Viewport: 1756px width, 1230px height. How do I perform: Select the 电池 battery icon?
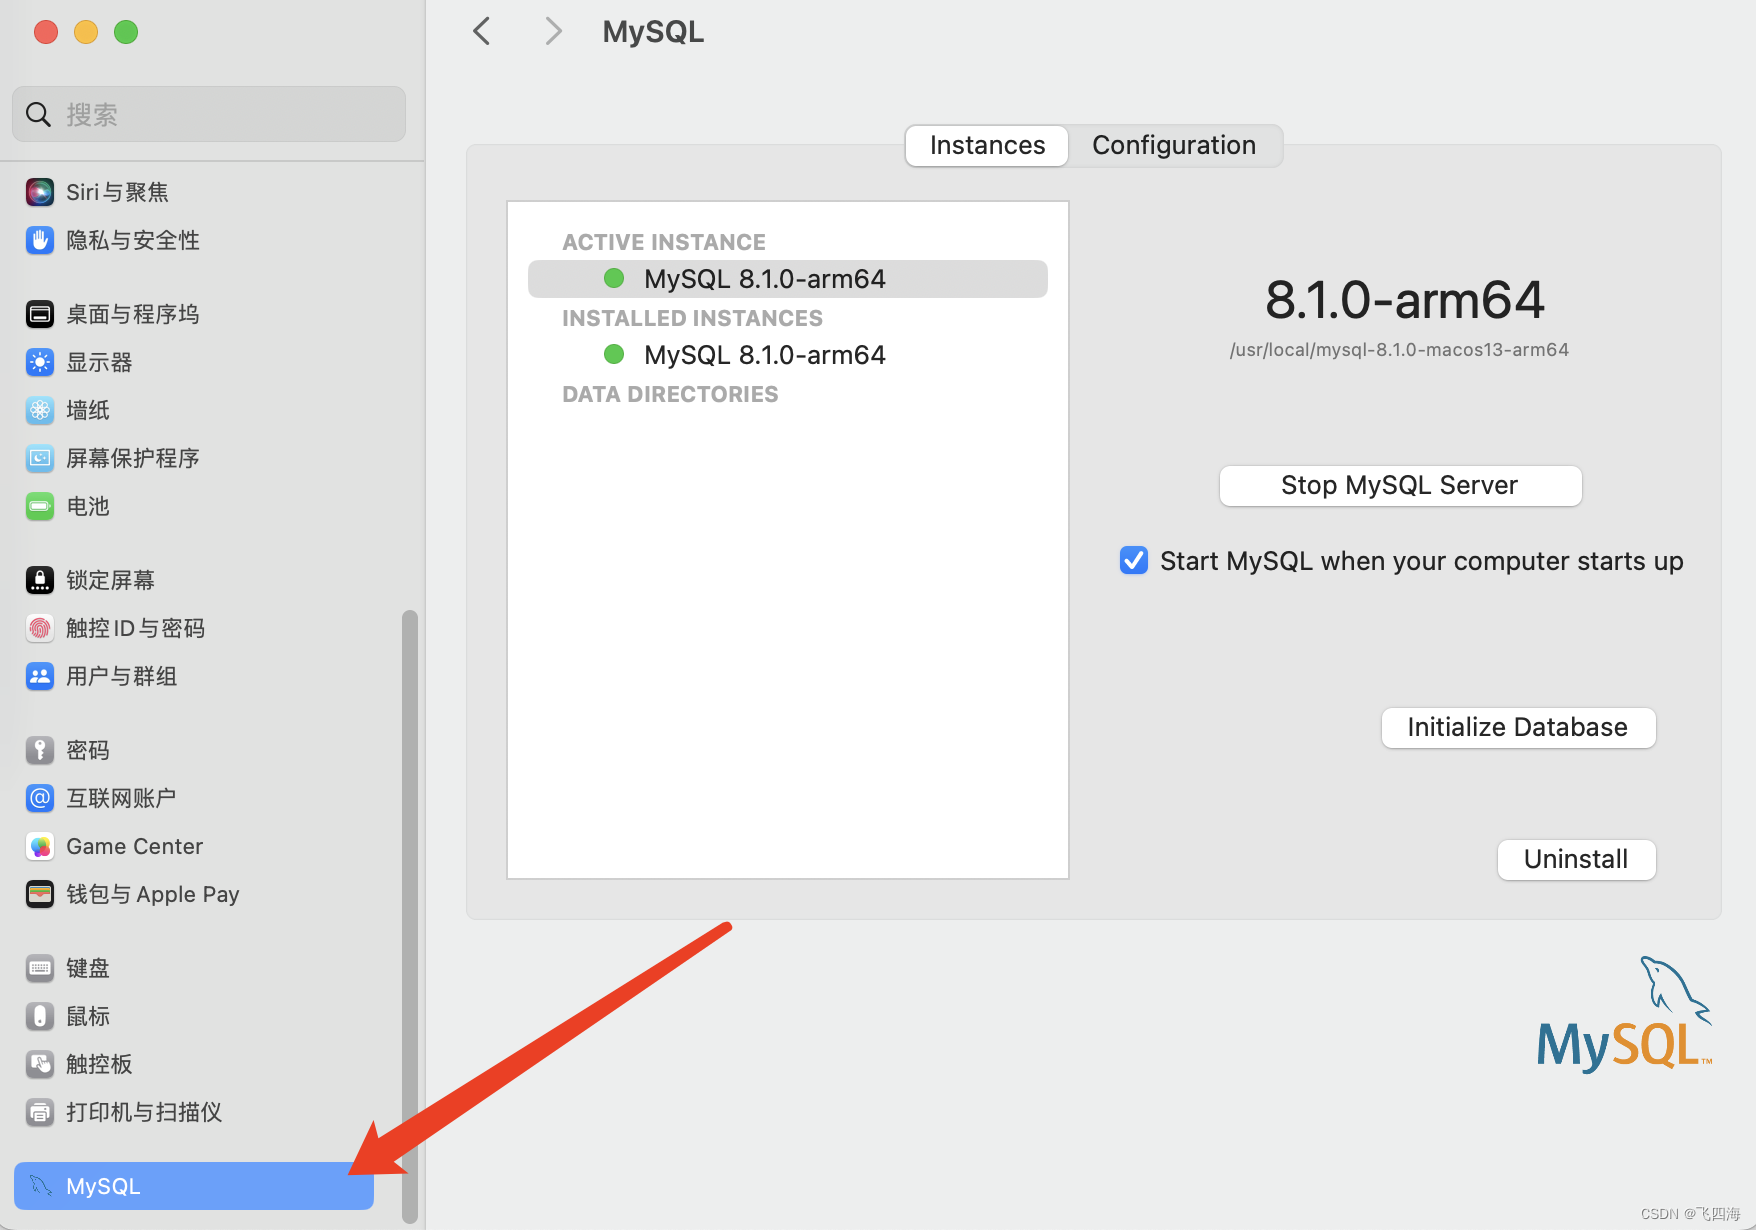coord(40,506)
